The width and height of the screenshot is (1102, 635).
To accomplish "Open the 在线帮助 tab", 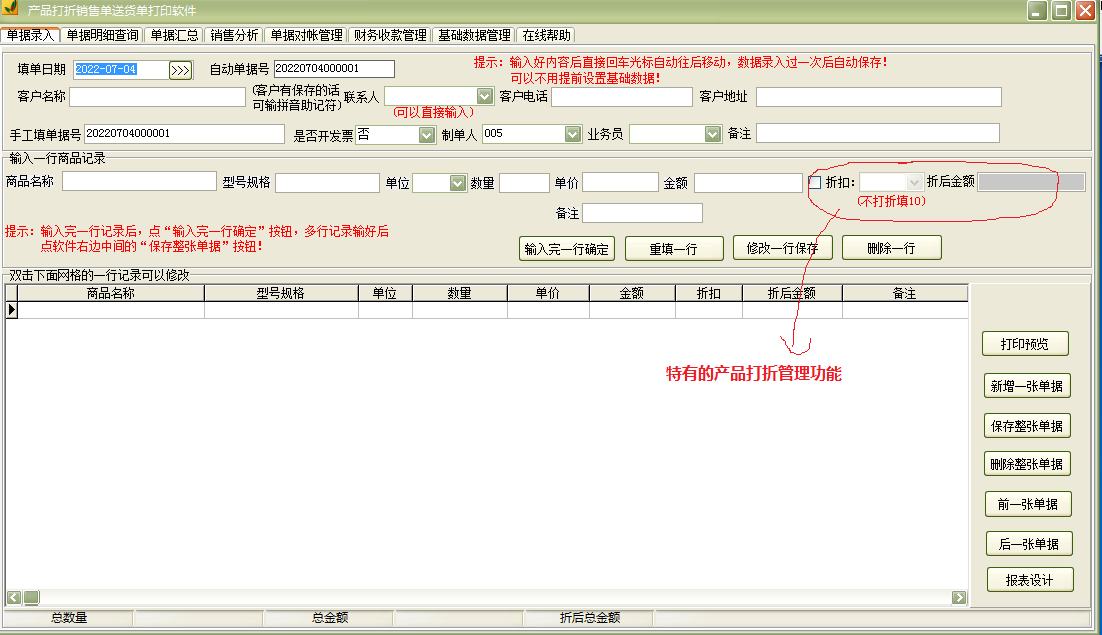I will pos(546,35).
